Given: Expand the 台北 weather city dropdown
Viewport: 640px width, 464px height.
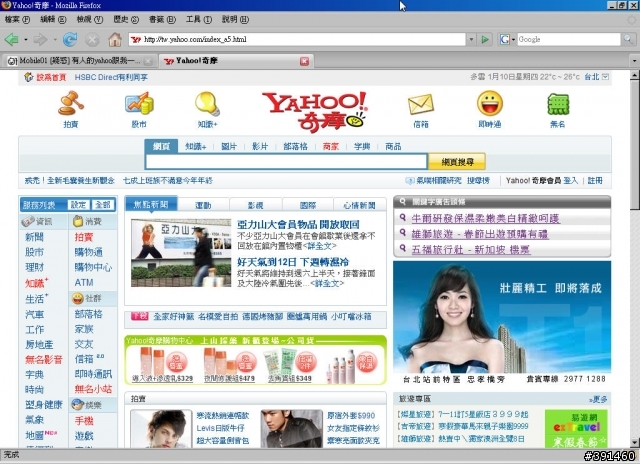Looking at the screenshot, I should coord(606,77).
